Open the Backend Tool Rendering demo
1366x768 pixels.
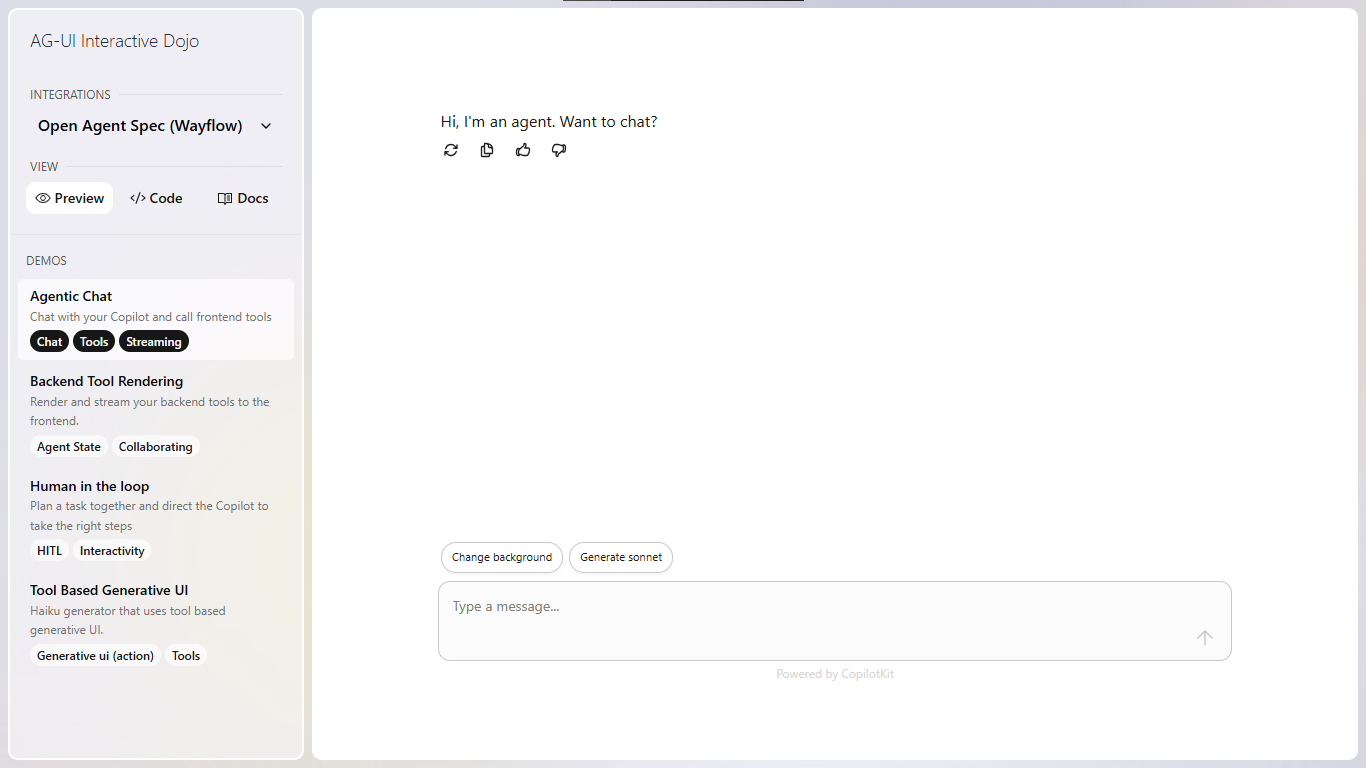[x=156, y=414]
